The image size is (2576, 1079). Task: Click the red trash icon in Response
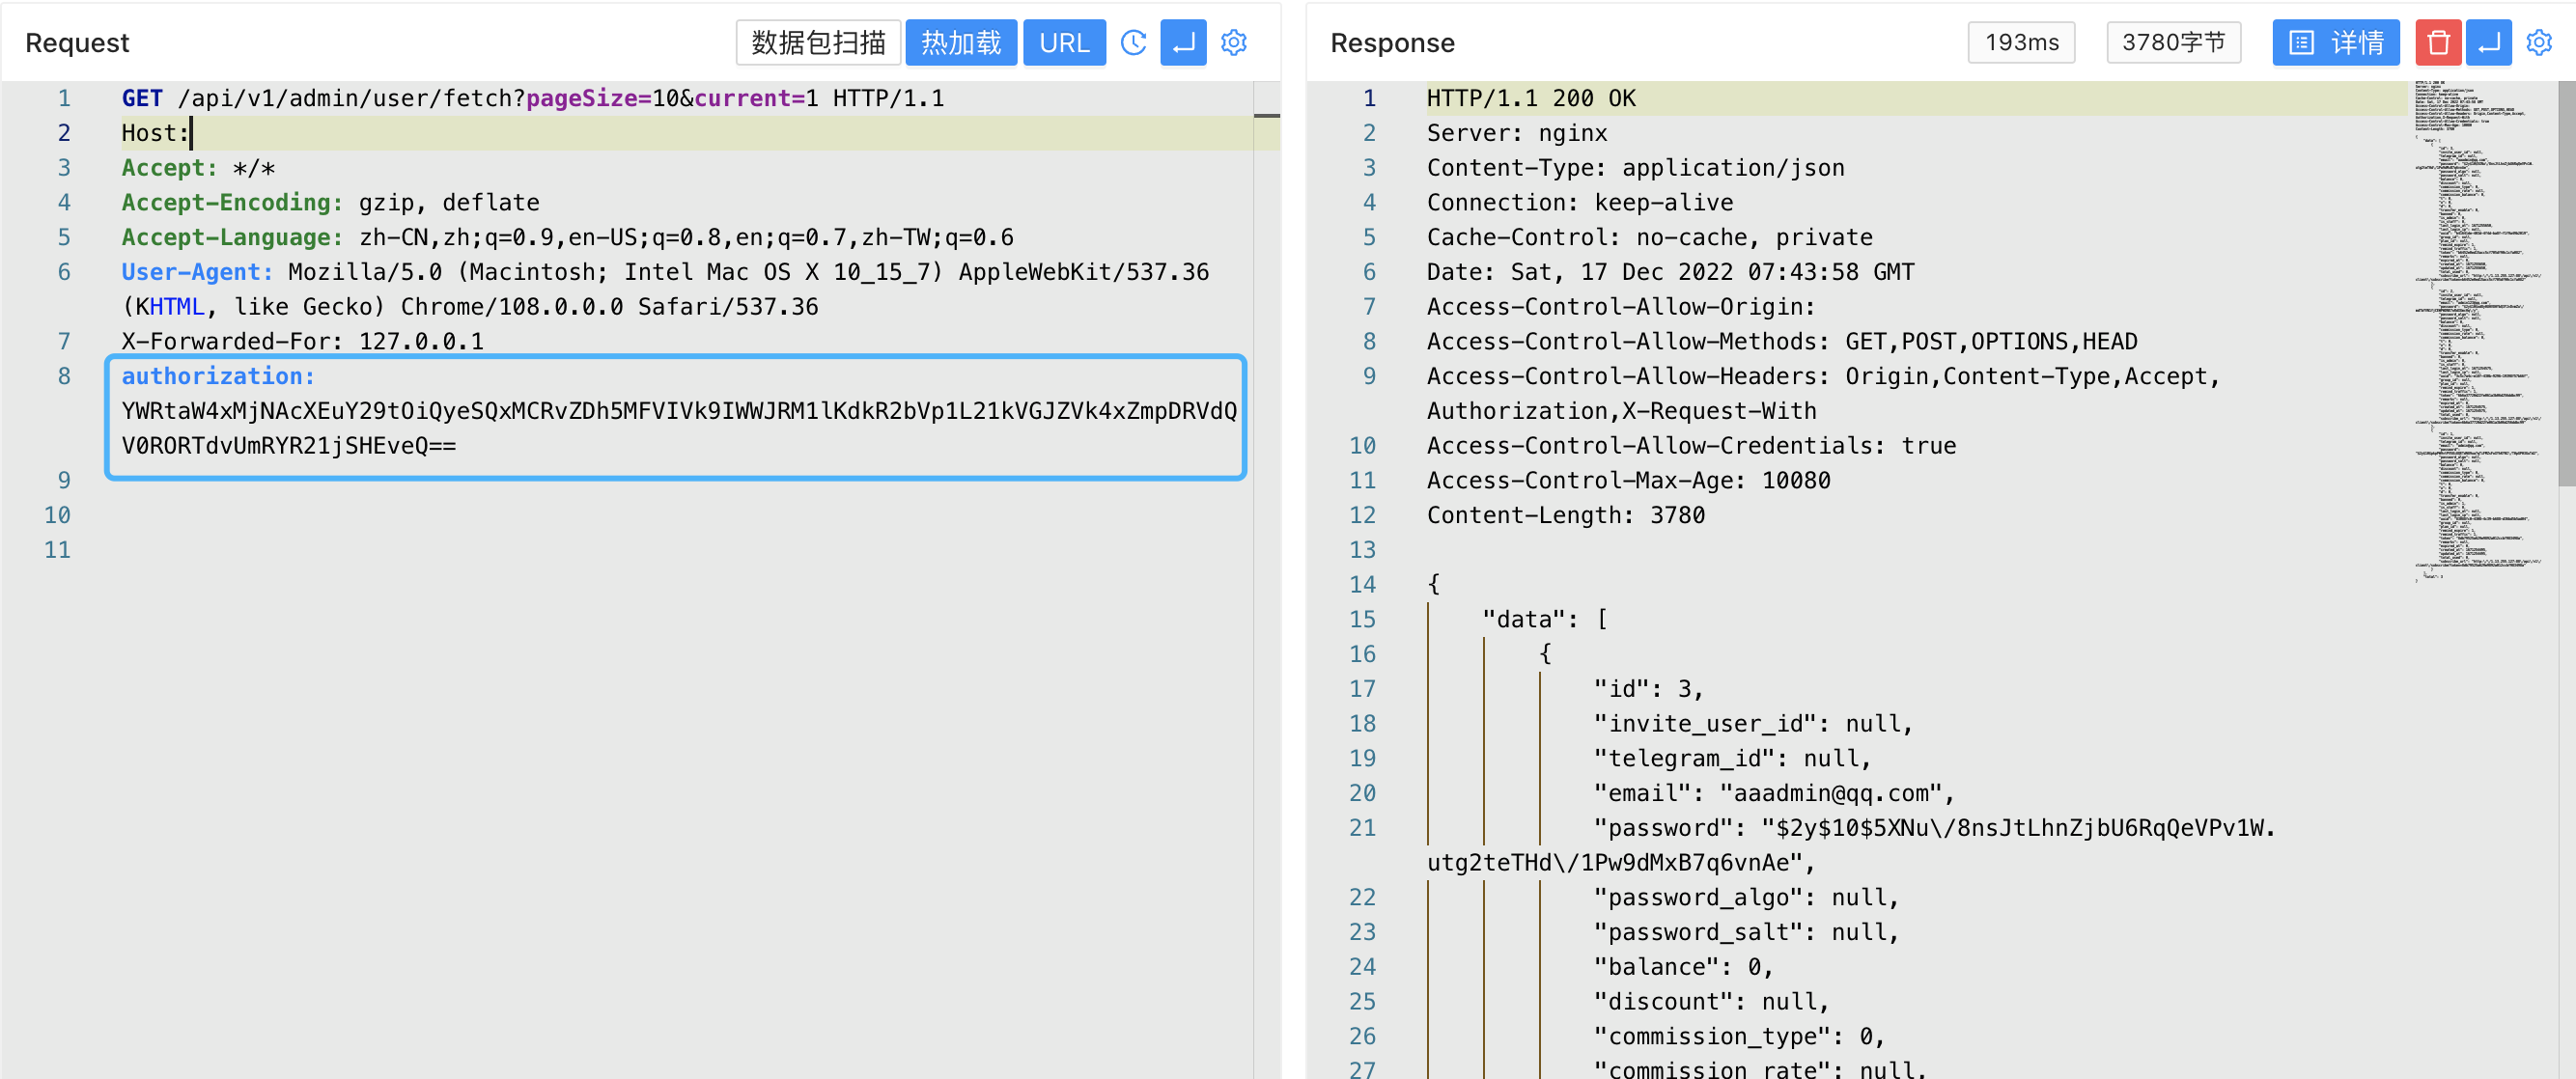[2438, 43]
